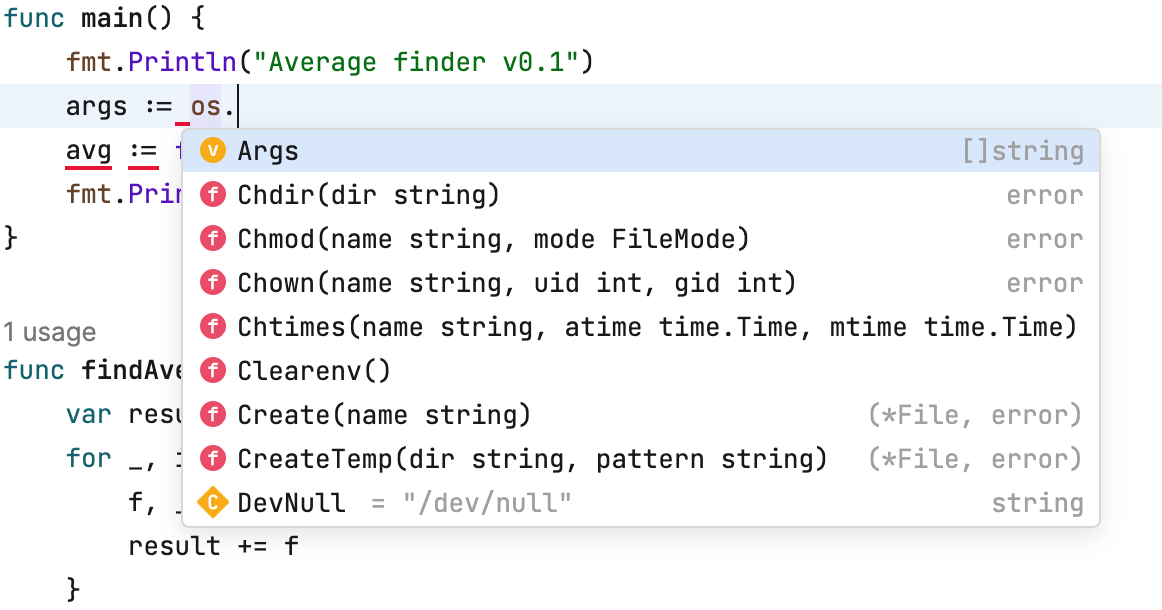Pick the Chmod completion entry

click(492, 239)
